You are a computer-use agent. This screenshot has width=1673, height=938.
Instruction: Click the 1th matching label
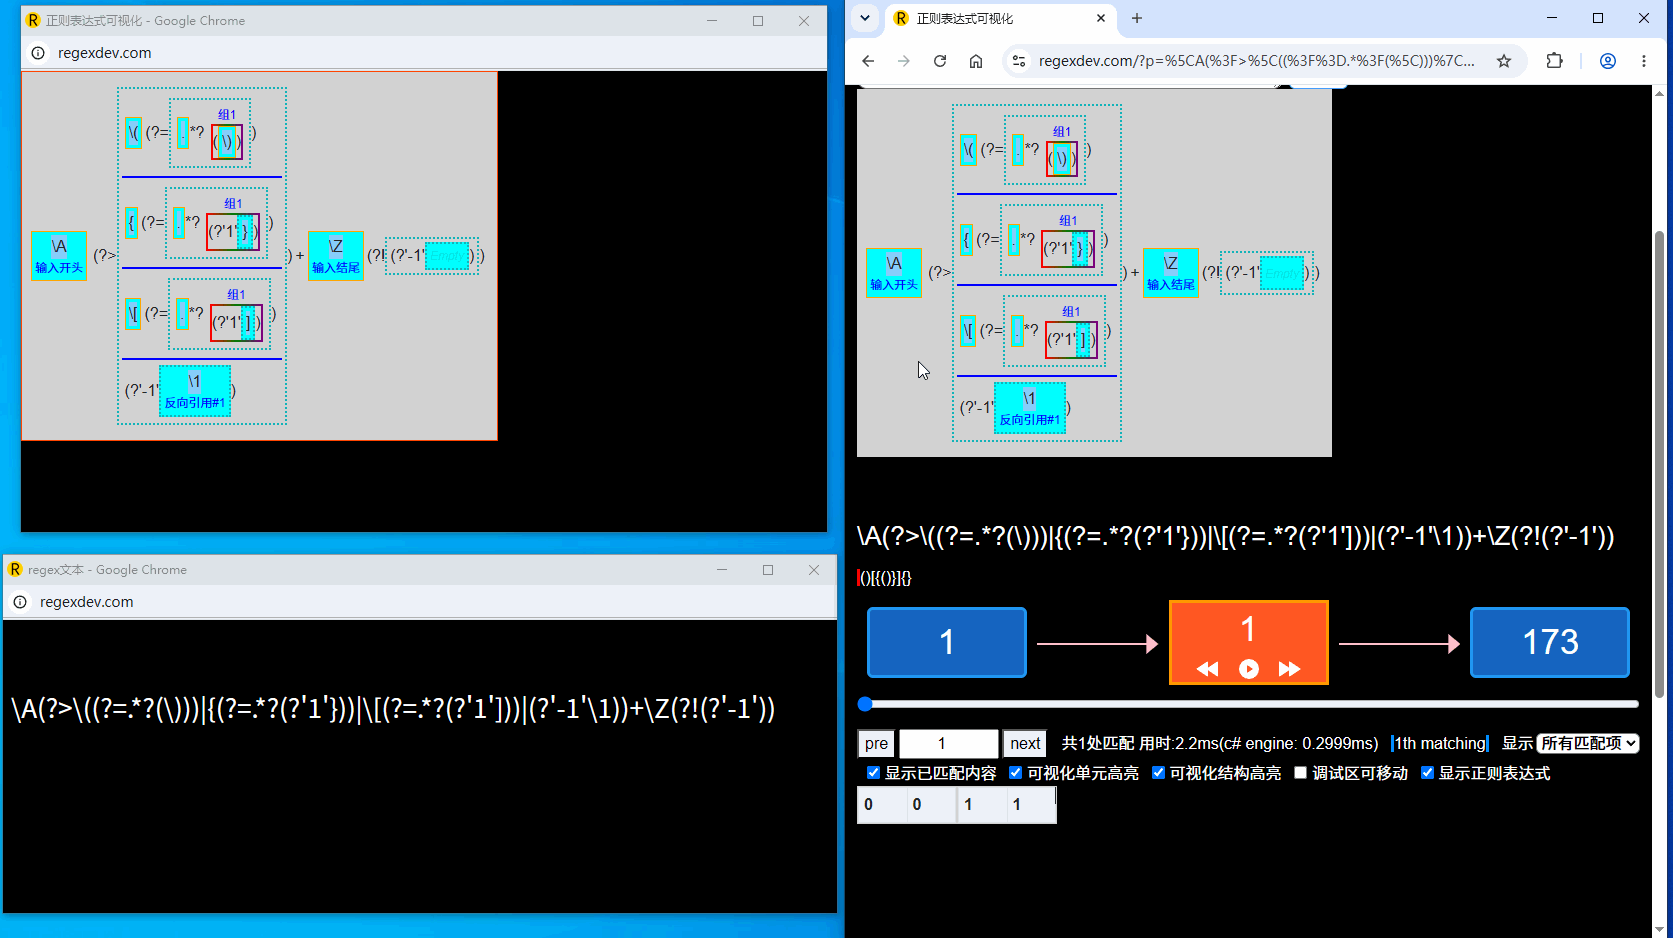[x=1440, y=743]
